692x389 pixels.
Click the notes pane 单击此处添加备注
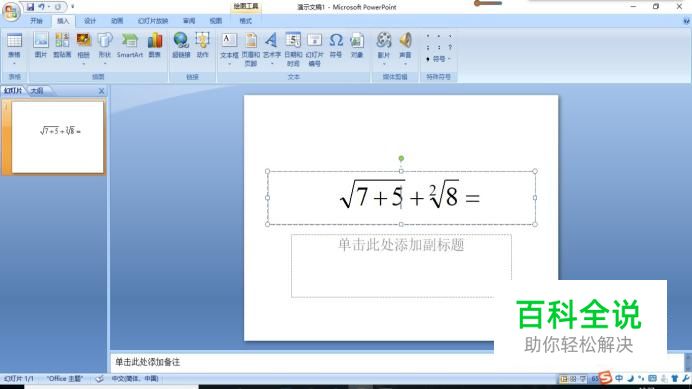[x=147, y=362]
